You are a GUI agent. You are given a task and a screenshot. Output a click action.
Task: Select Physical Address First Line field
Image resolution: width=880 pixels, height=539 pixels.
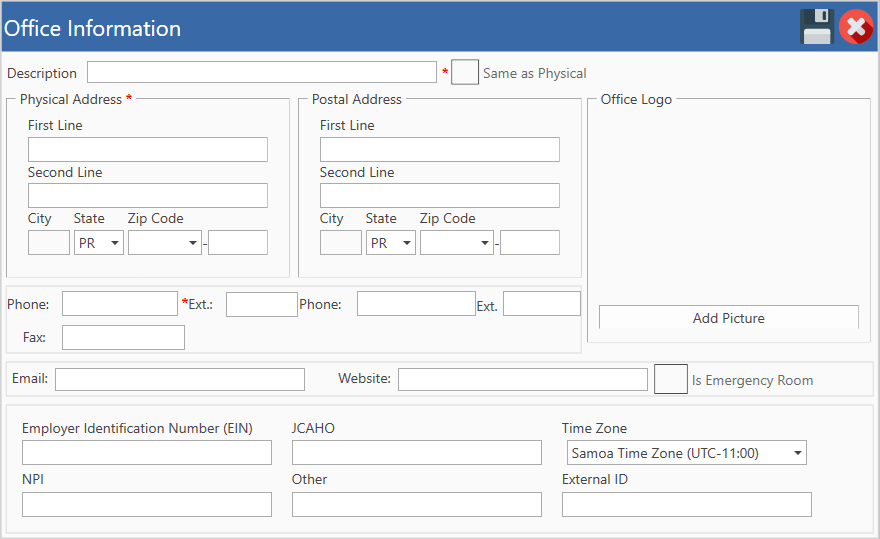coord(148,149)
